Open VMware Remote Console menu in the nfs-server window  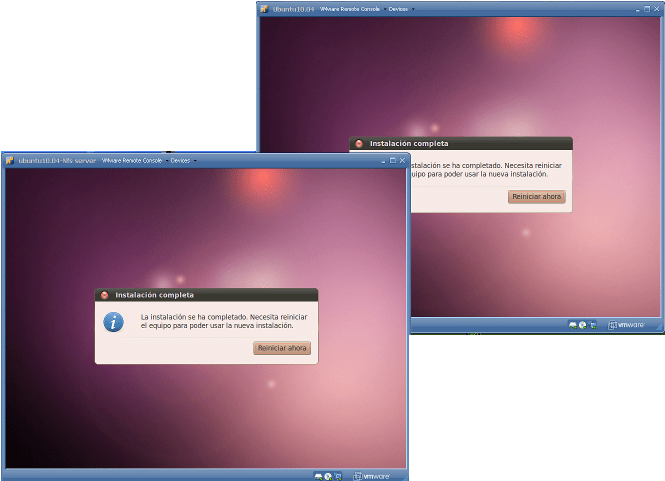point(134,160)
